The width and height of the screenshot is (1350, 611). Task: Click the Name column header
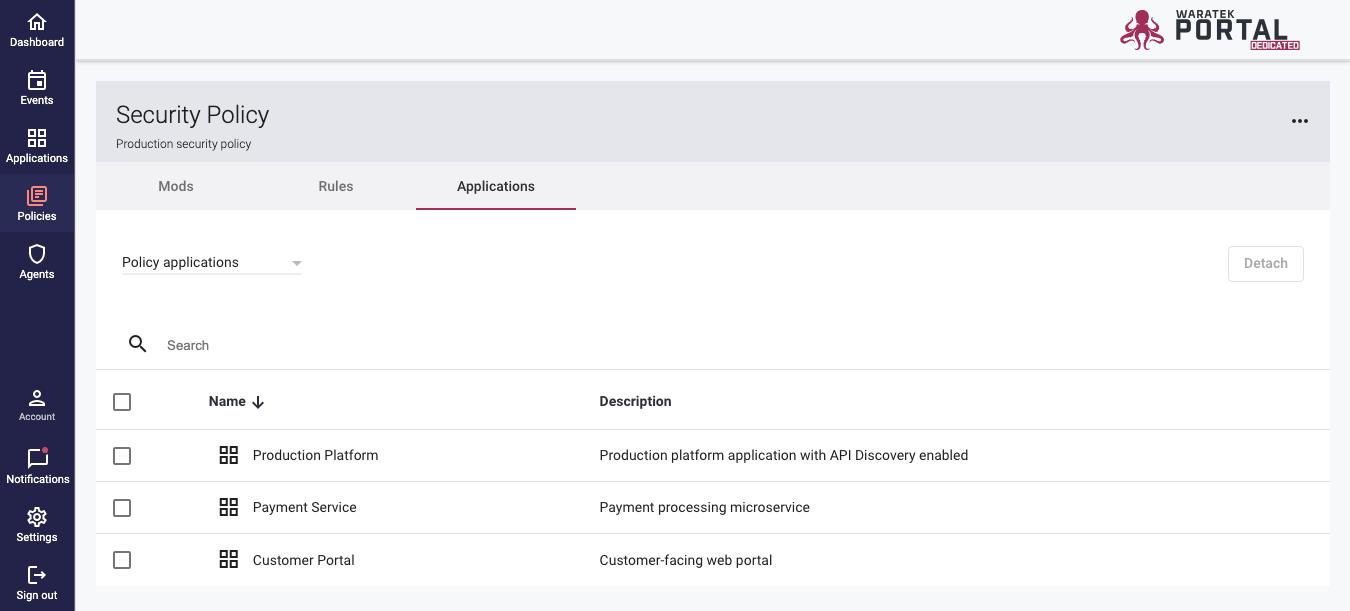227,401
